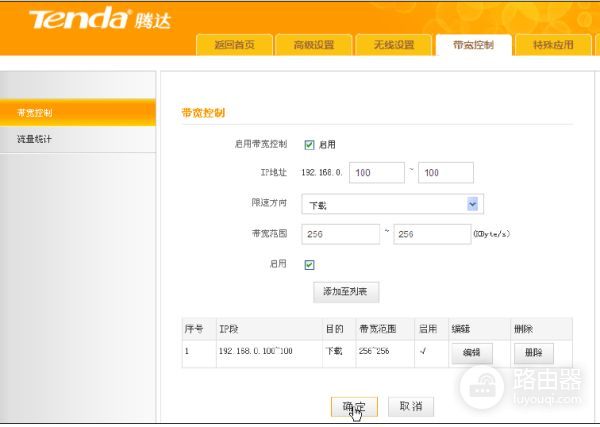The width and height of the screenshot is (600, 427).
Task: Open 流量统计 in the left sidebar
Action: pyautogui.click(x=77, y=139)
